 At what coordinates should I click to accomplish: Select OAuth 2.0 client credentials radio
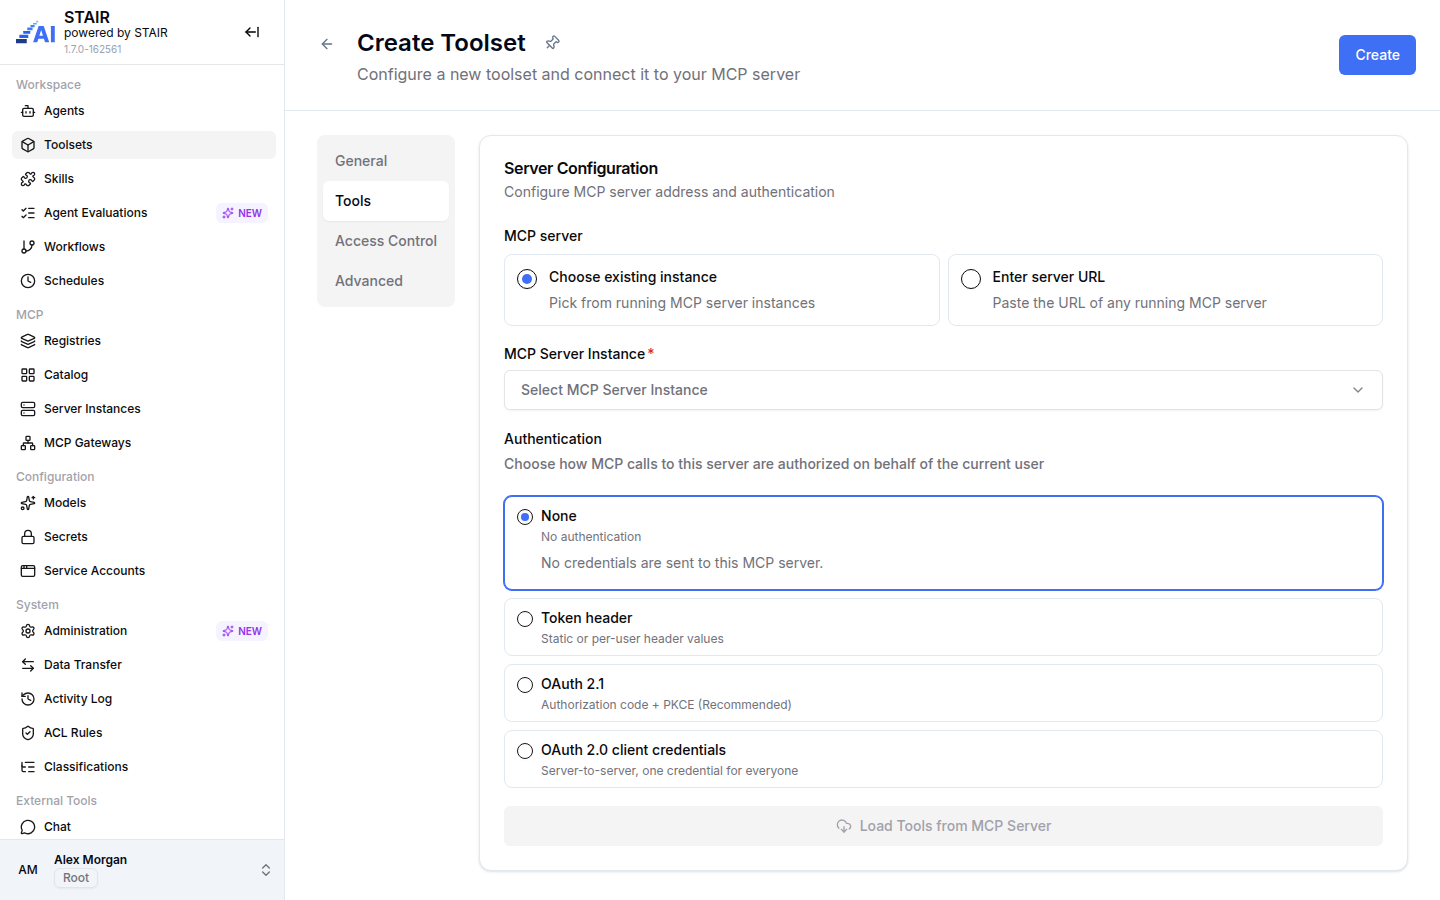coord(525,751)
